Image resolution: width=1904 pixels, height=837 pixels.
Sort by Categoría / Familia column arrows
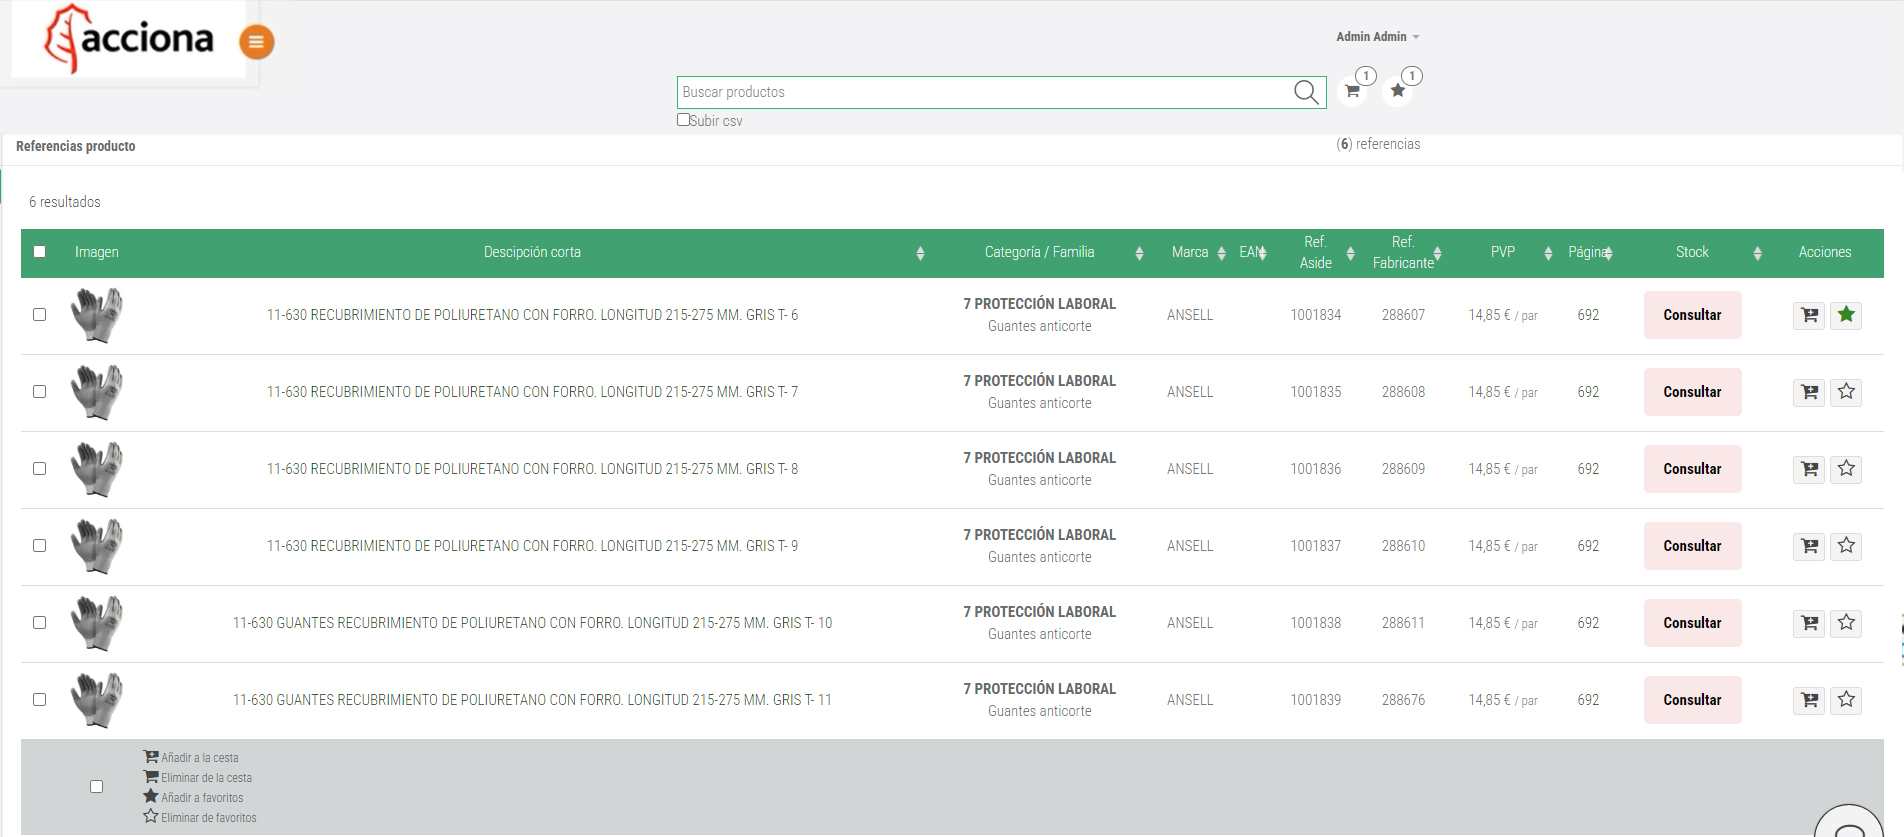pyautogui.click(x=1139, y=253)
